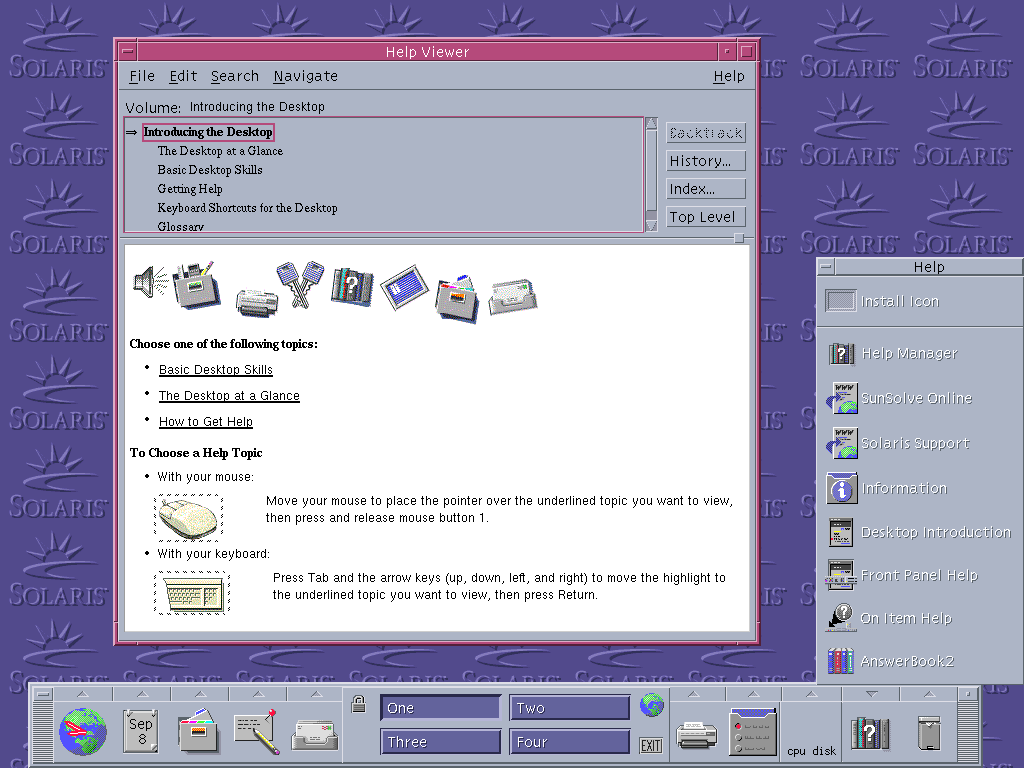
Task: Switch to workspace Three
Action: point(441,742)
